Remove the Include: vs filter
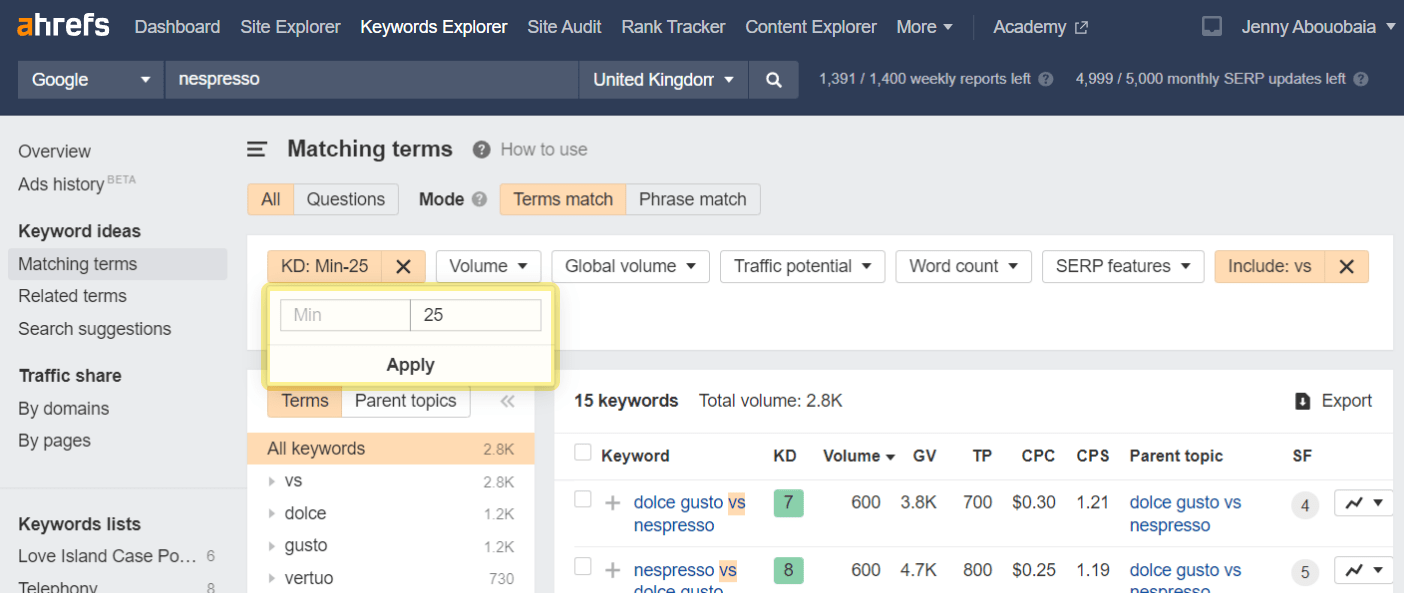Screen dimensions: 1404x593 pyautogui.click(x=1347, y=266)
